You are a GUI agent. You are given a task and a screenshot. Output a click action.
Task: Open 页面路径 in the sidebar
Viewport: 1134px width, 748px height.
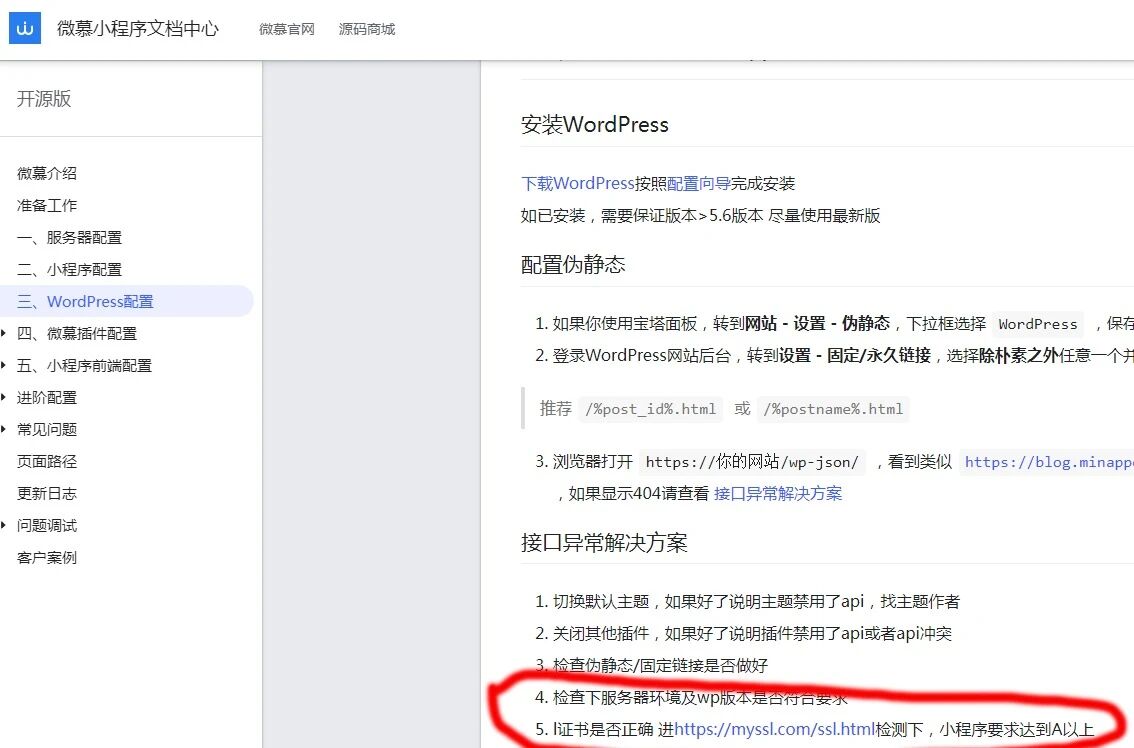point(47,461)
